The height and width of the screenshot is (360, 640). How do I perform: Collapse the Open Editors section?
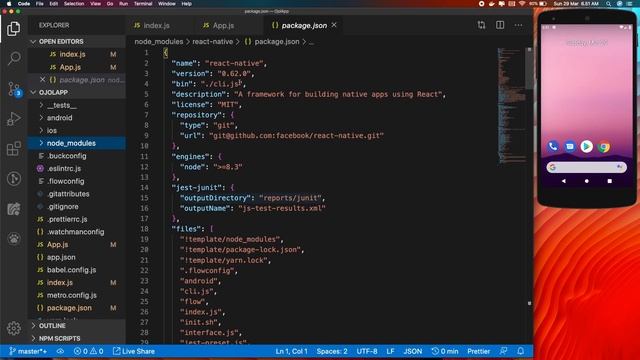[x=77, y=42]
